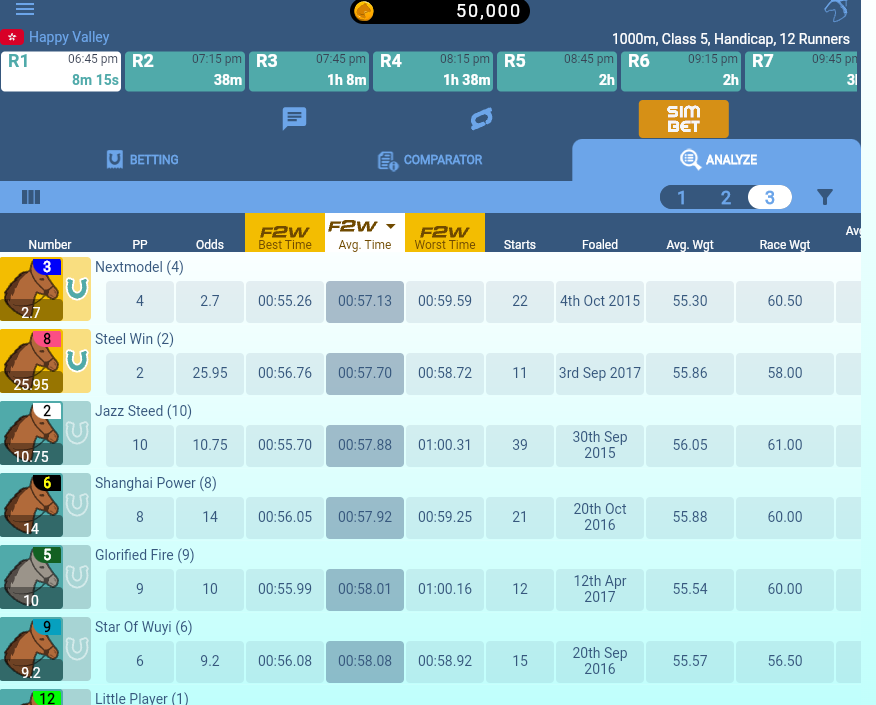Click the coin balance icon

(364, 11)
